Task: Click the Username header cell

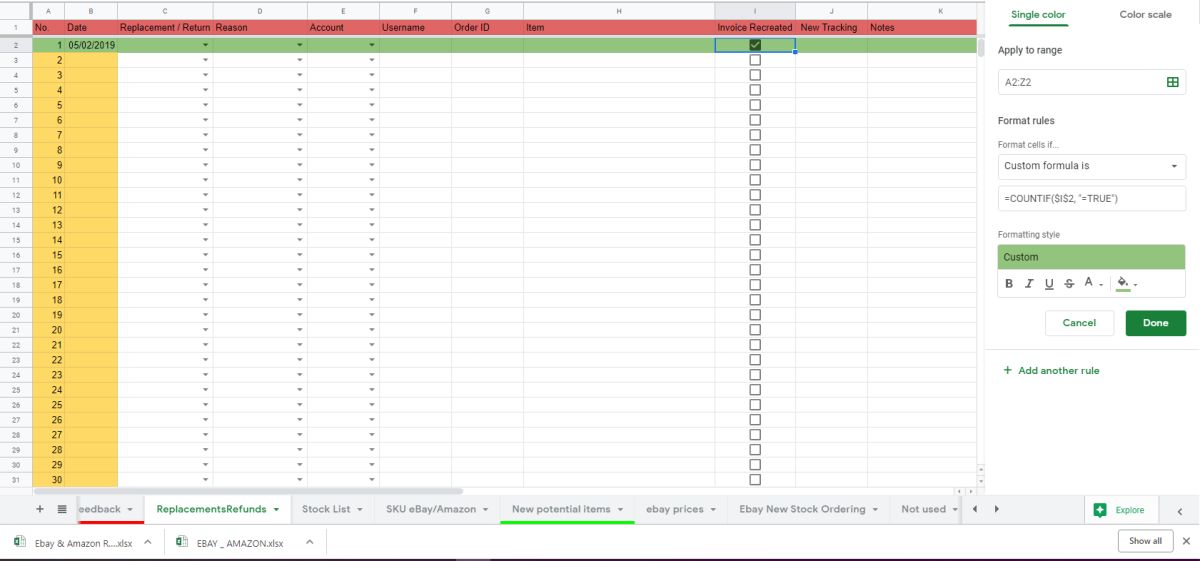Action: [415, 27]
